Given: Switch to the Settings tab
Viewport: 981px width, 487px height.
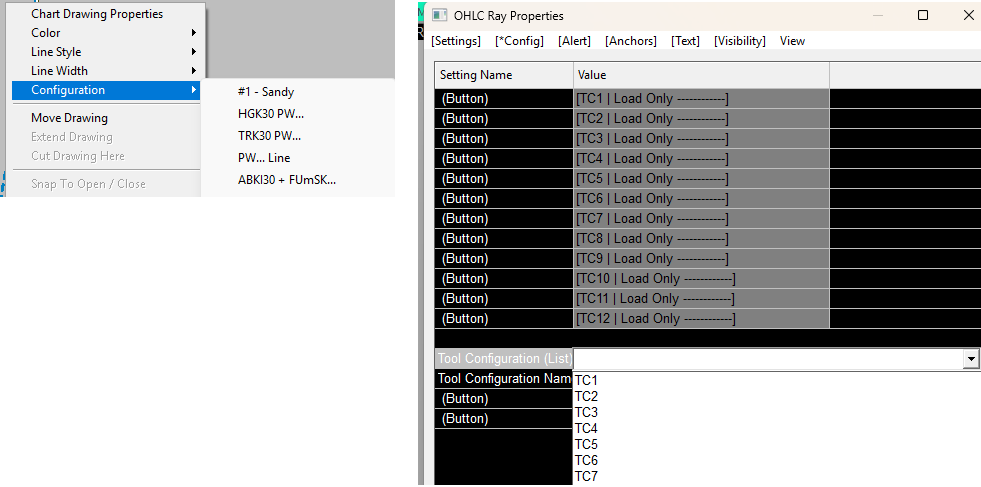Looking at the screenshot, I should 456,41.
